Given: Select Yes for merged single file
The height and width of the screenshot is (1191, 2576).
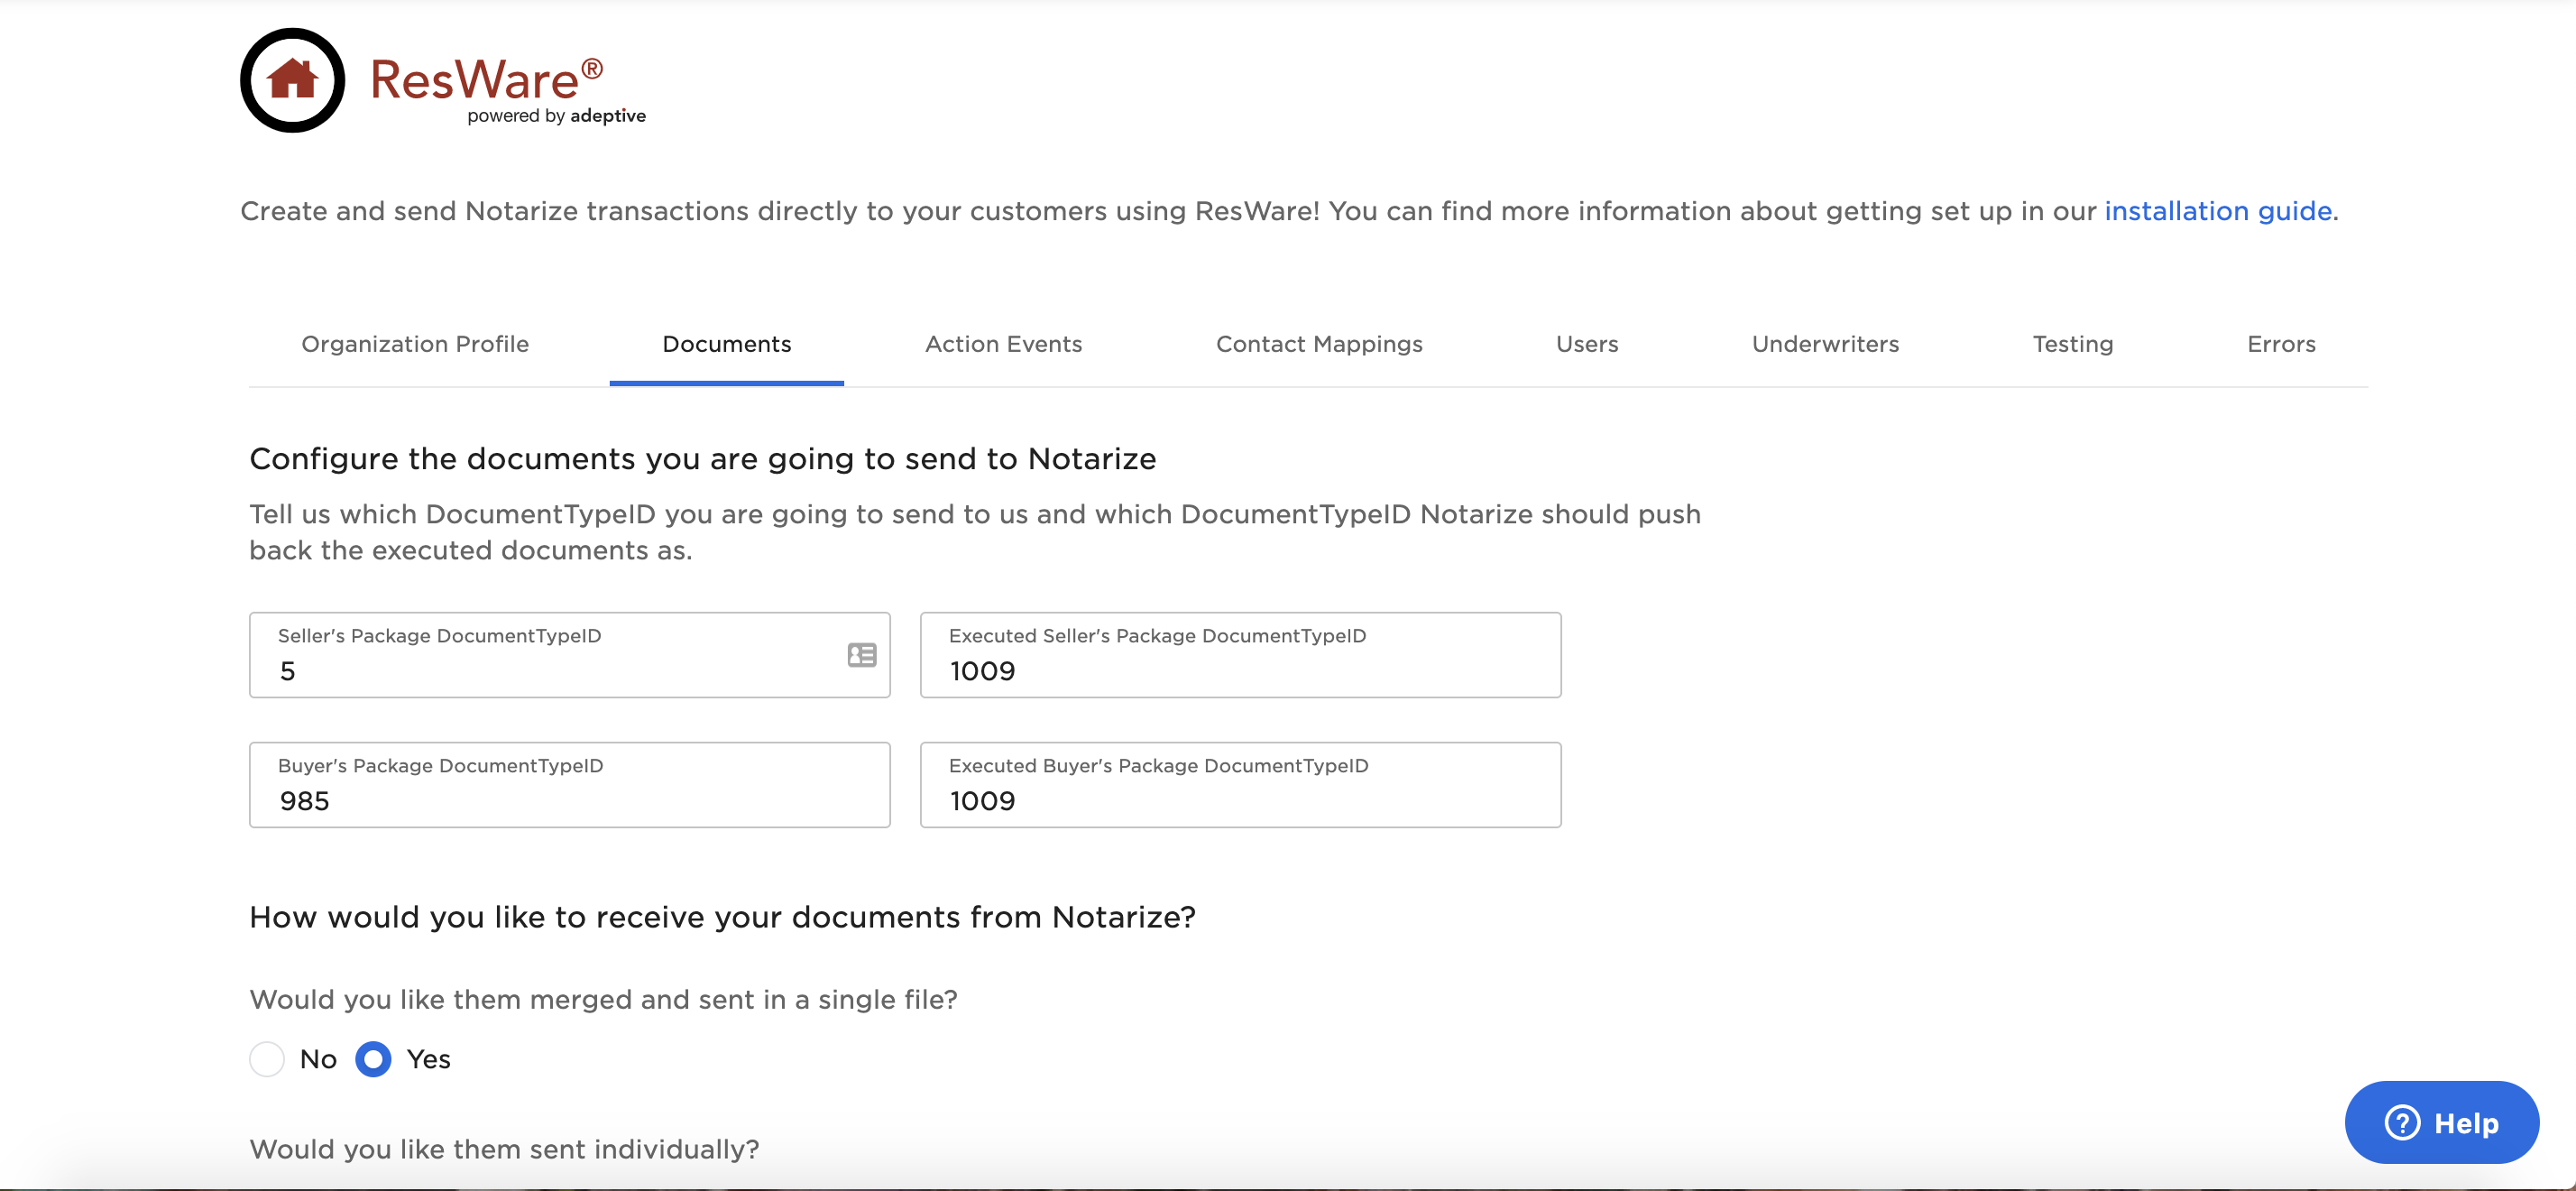Looking at the screenshot, I should tap(373, 1059).
